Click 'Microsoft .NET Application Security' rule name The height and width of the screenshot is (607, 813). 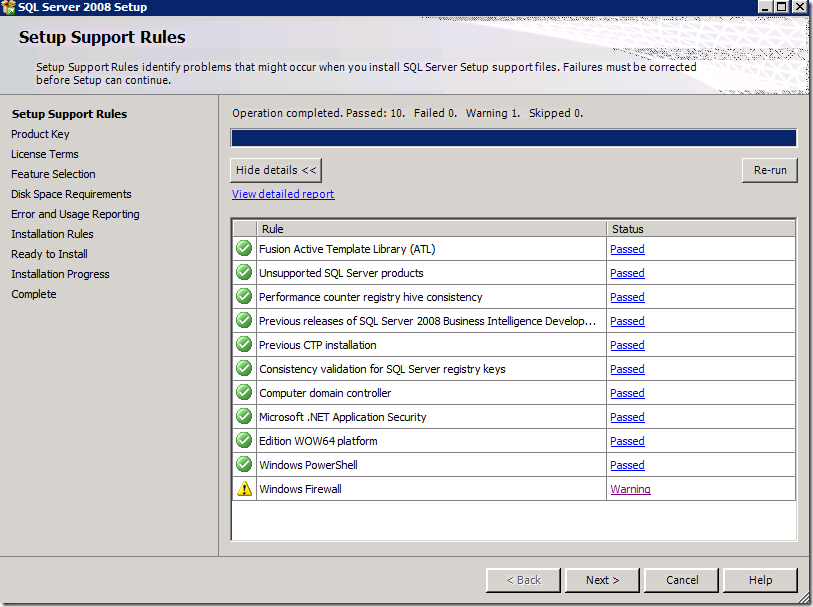[343, 417]
